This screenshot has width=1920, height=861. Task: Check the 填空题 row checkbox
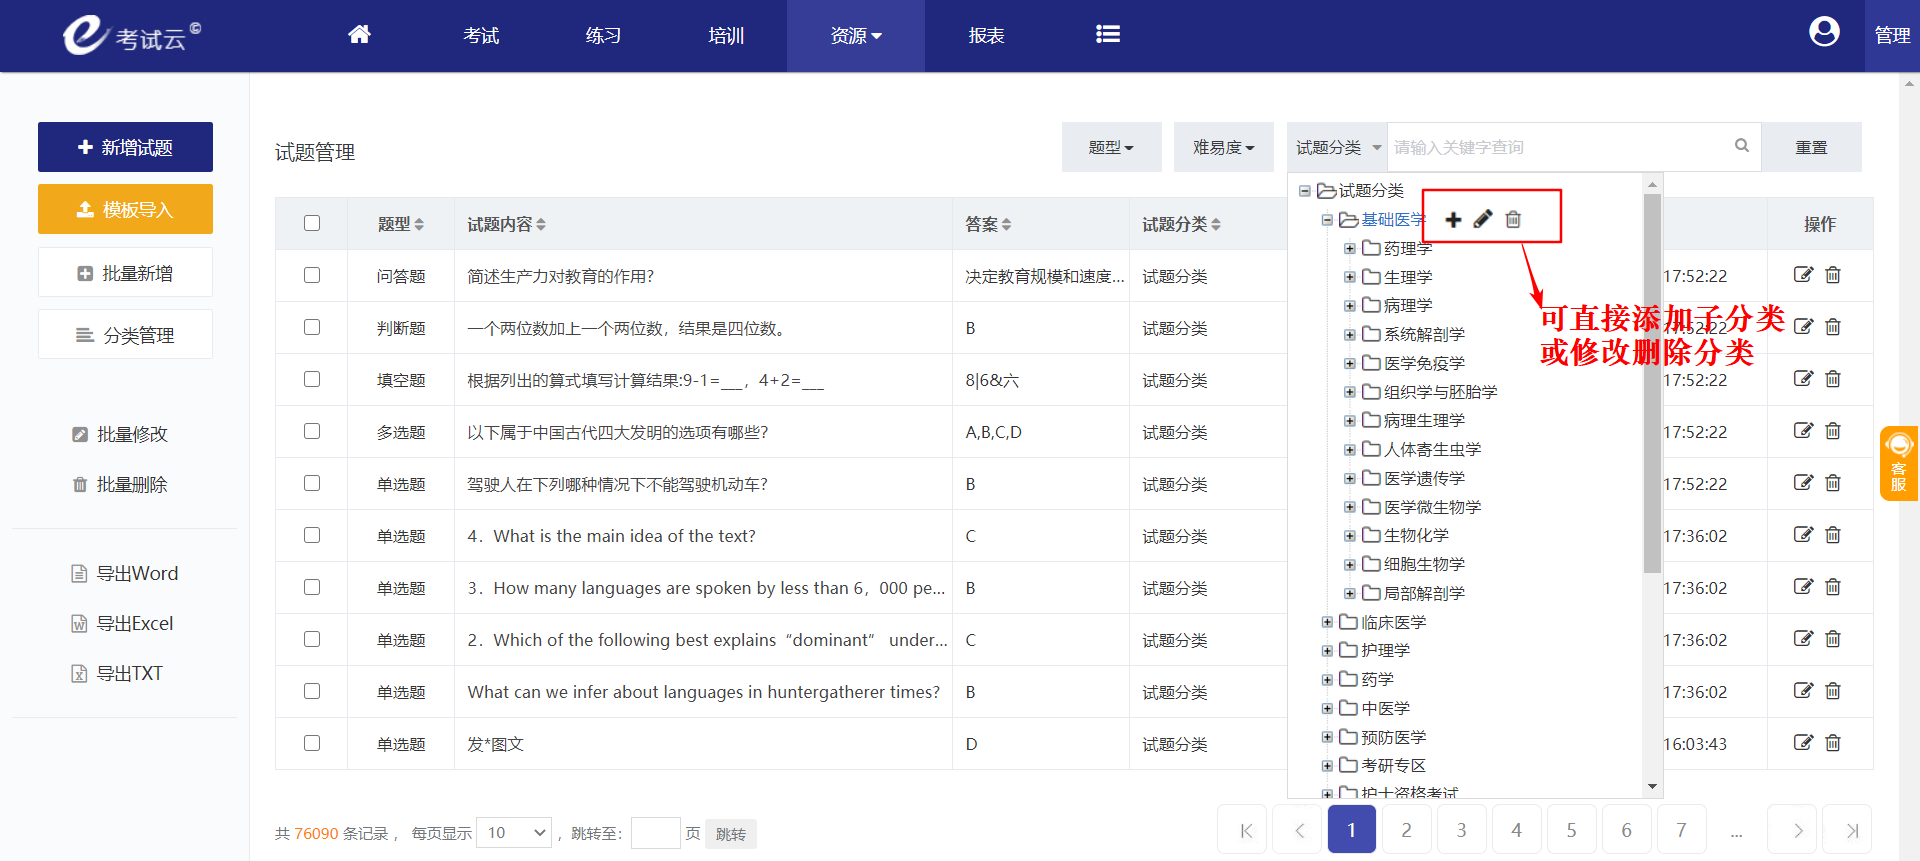coord(312,379)
